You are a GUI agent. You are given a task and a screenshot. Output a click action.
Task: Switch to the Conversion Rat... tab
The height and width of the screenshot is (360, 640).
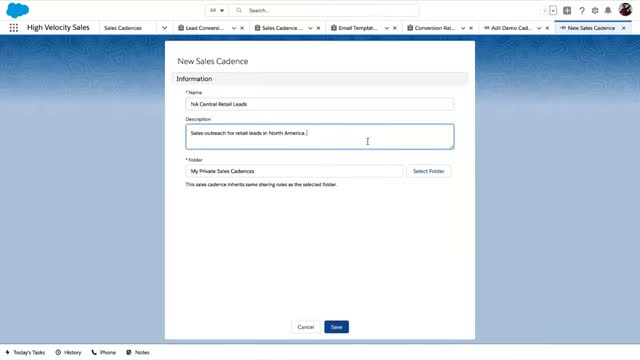pyautogui.click(x=435, y=28)
